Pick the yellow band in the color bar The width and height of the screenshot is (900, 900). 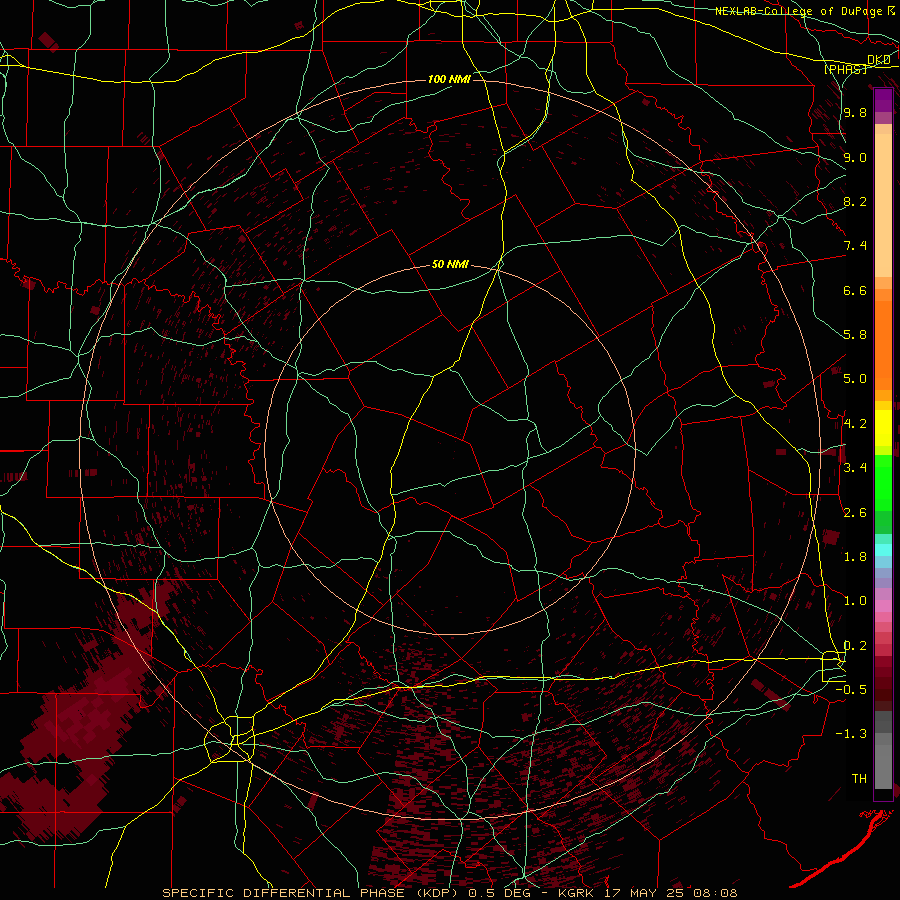click(883, 428)
